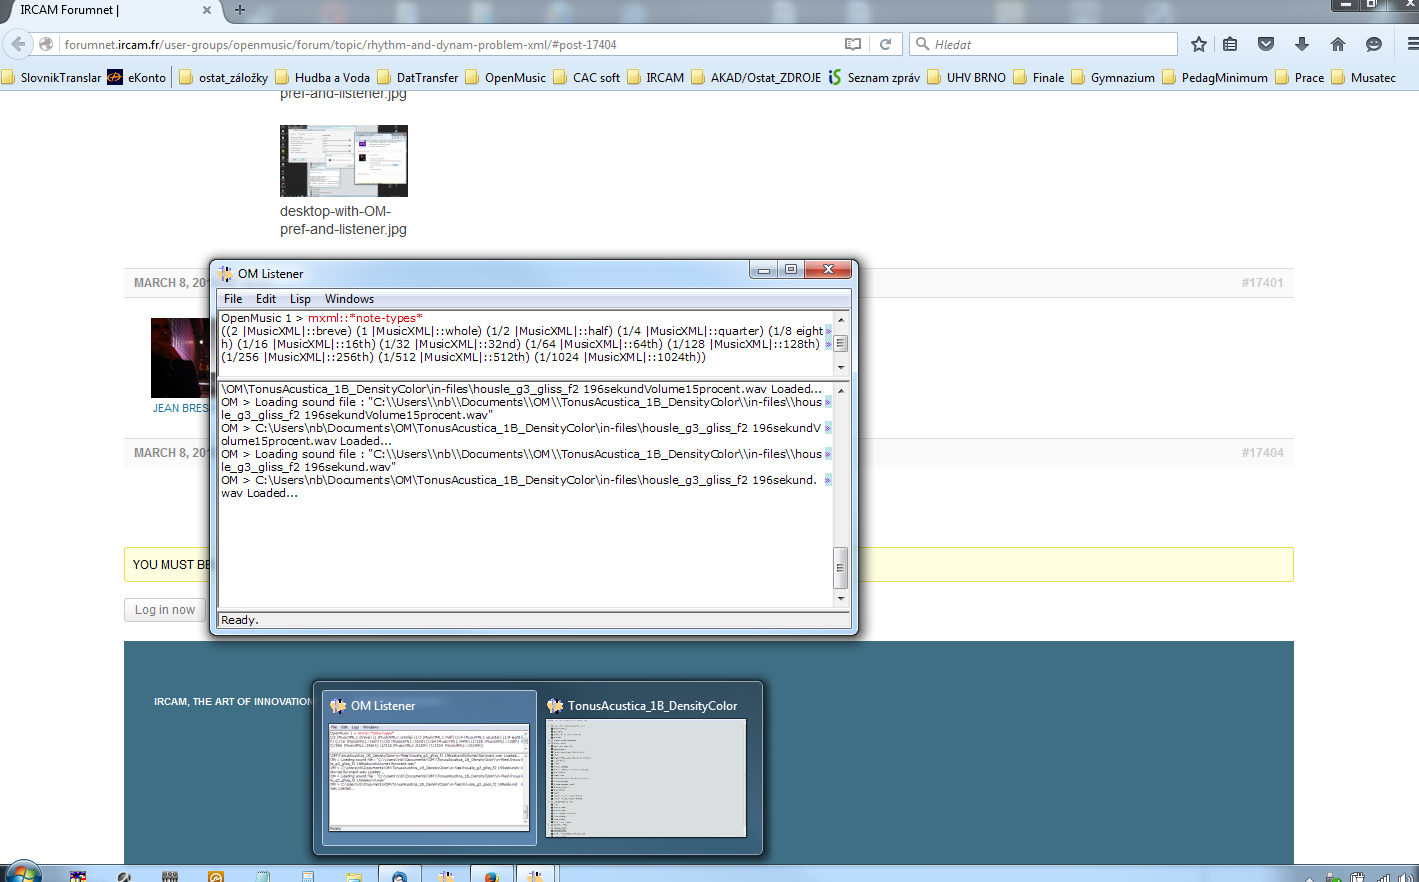Open reader view icon in address bar
The width and height of the screenshot is (1419, 882).
pos(853,44)
